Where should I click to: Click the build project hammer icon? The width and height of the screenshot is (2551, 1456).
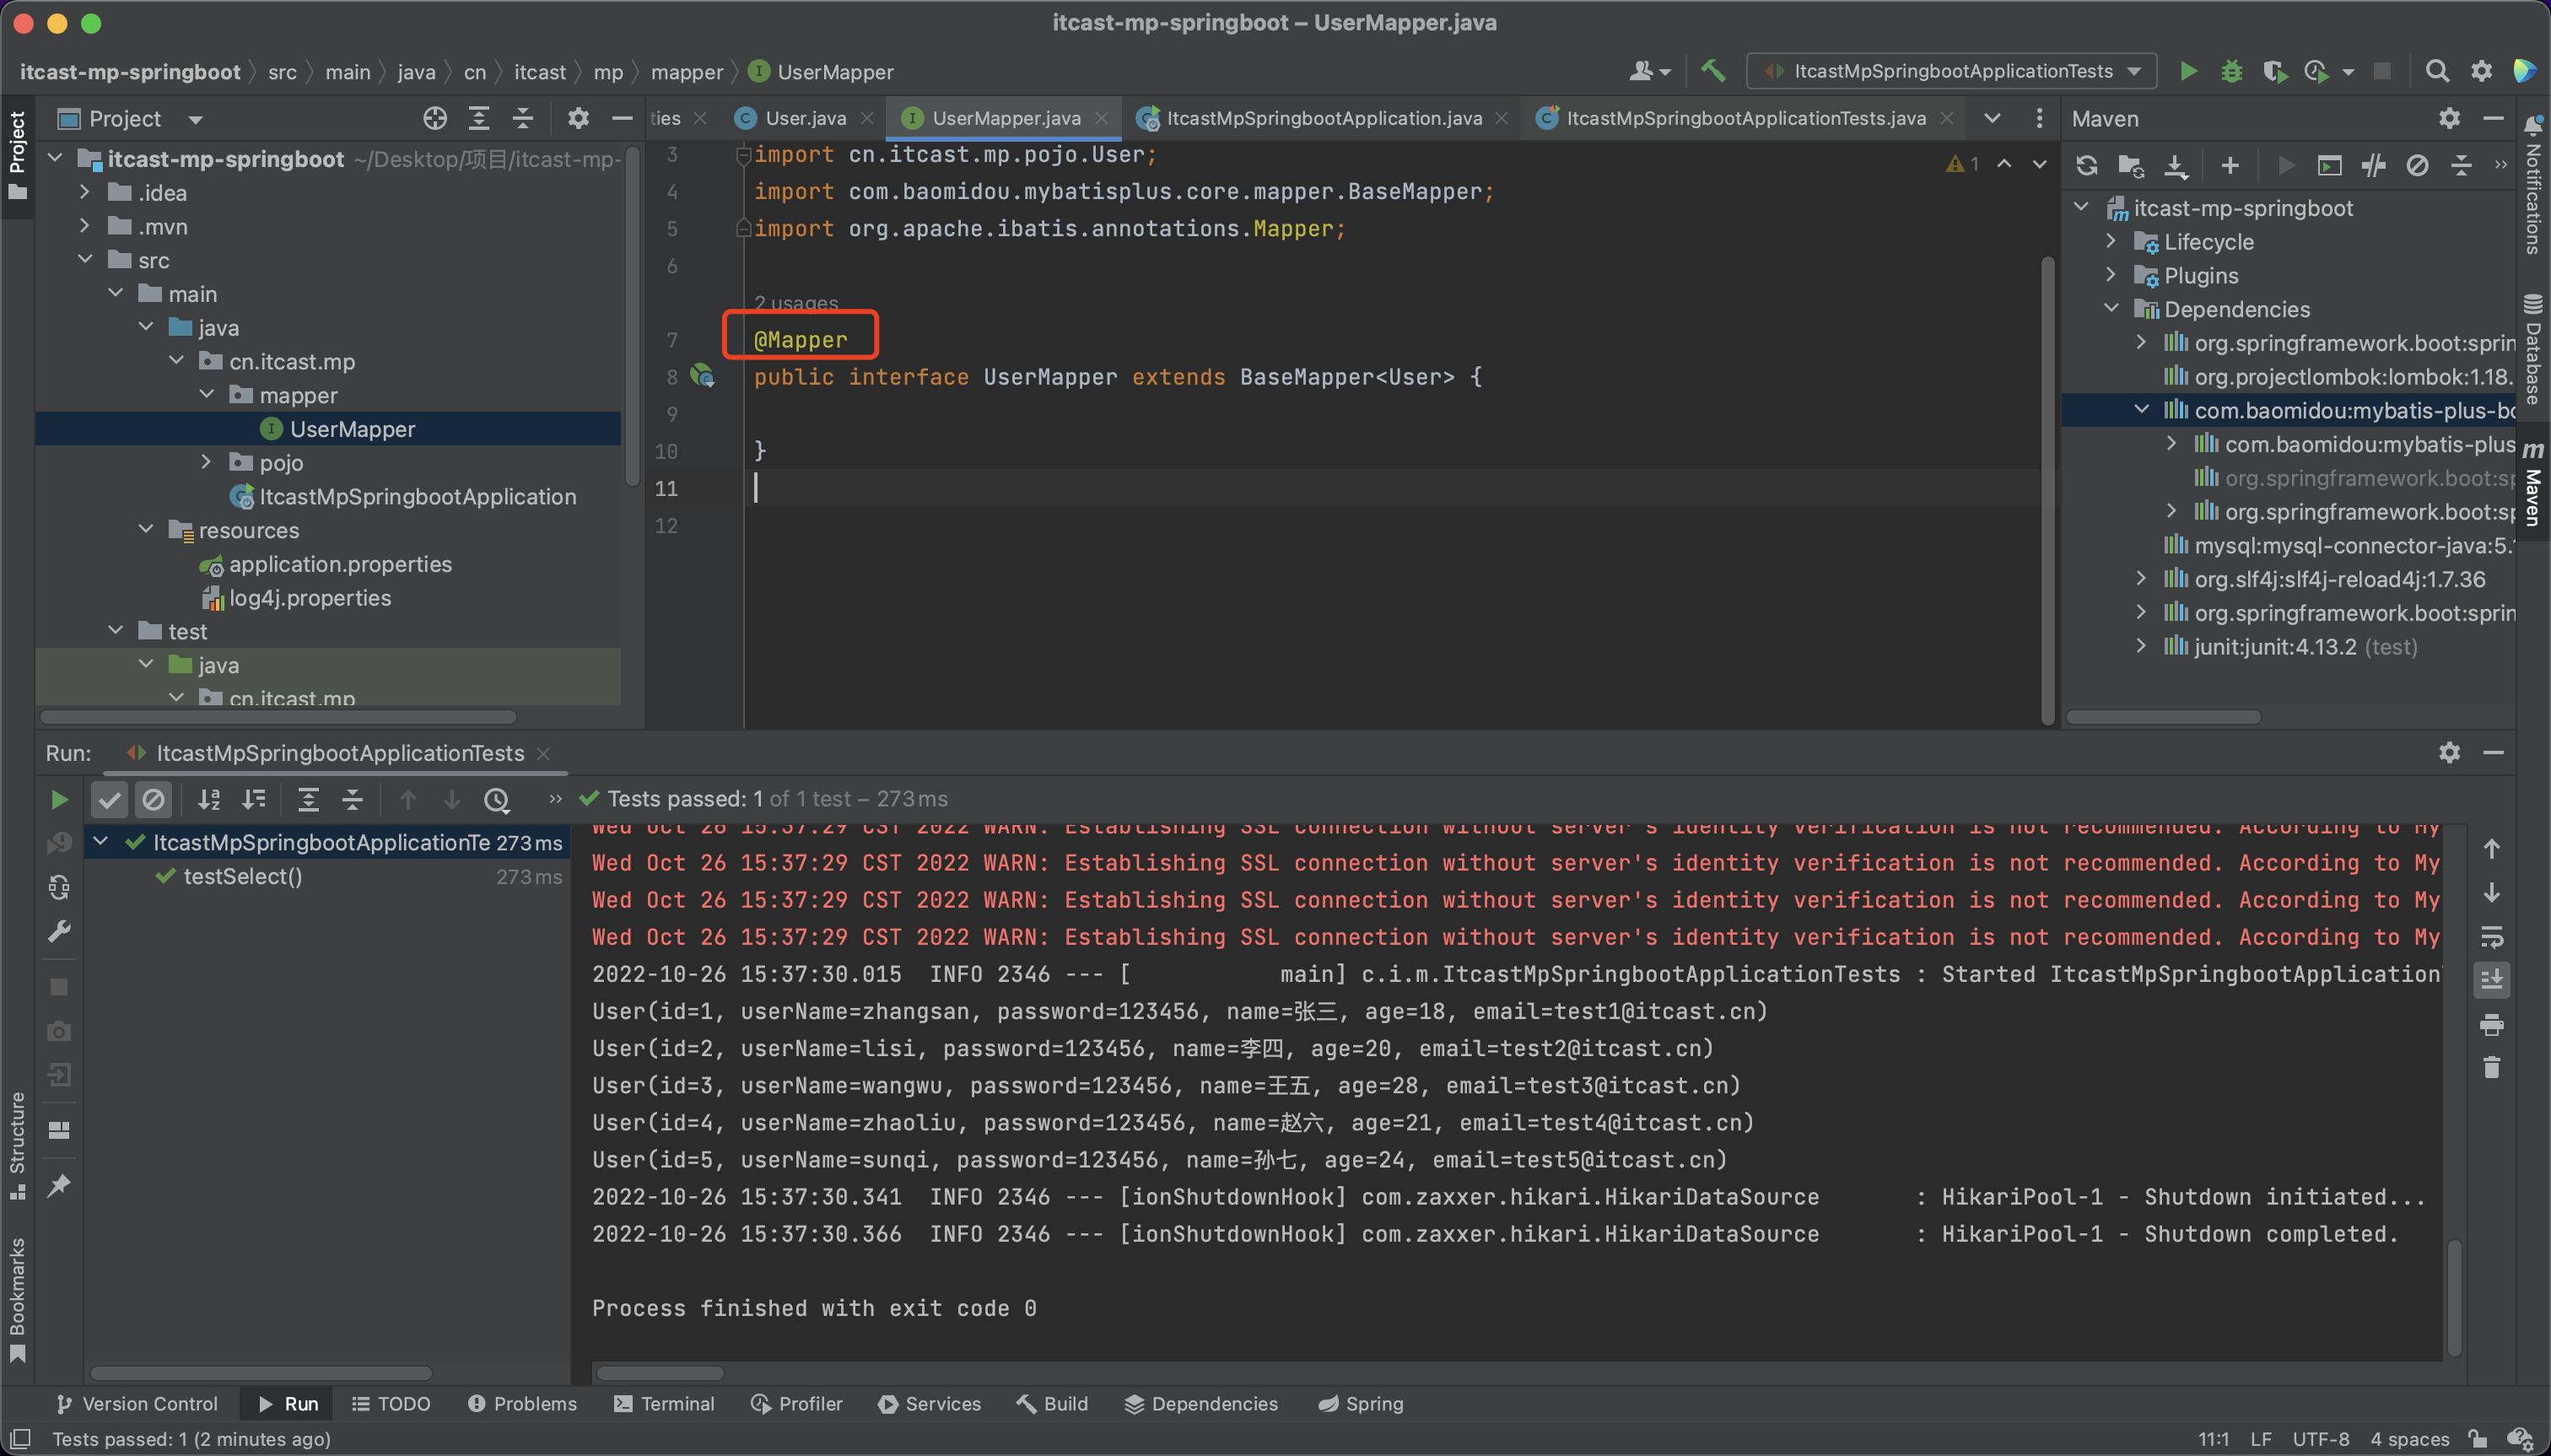[1713, 71]
